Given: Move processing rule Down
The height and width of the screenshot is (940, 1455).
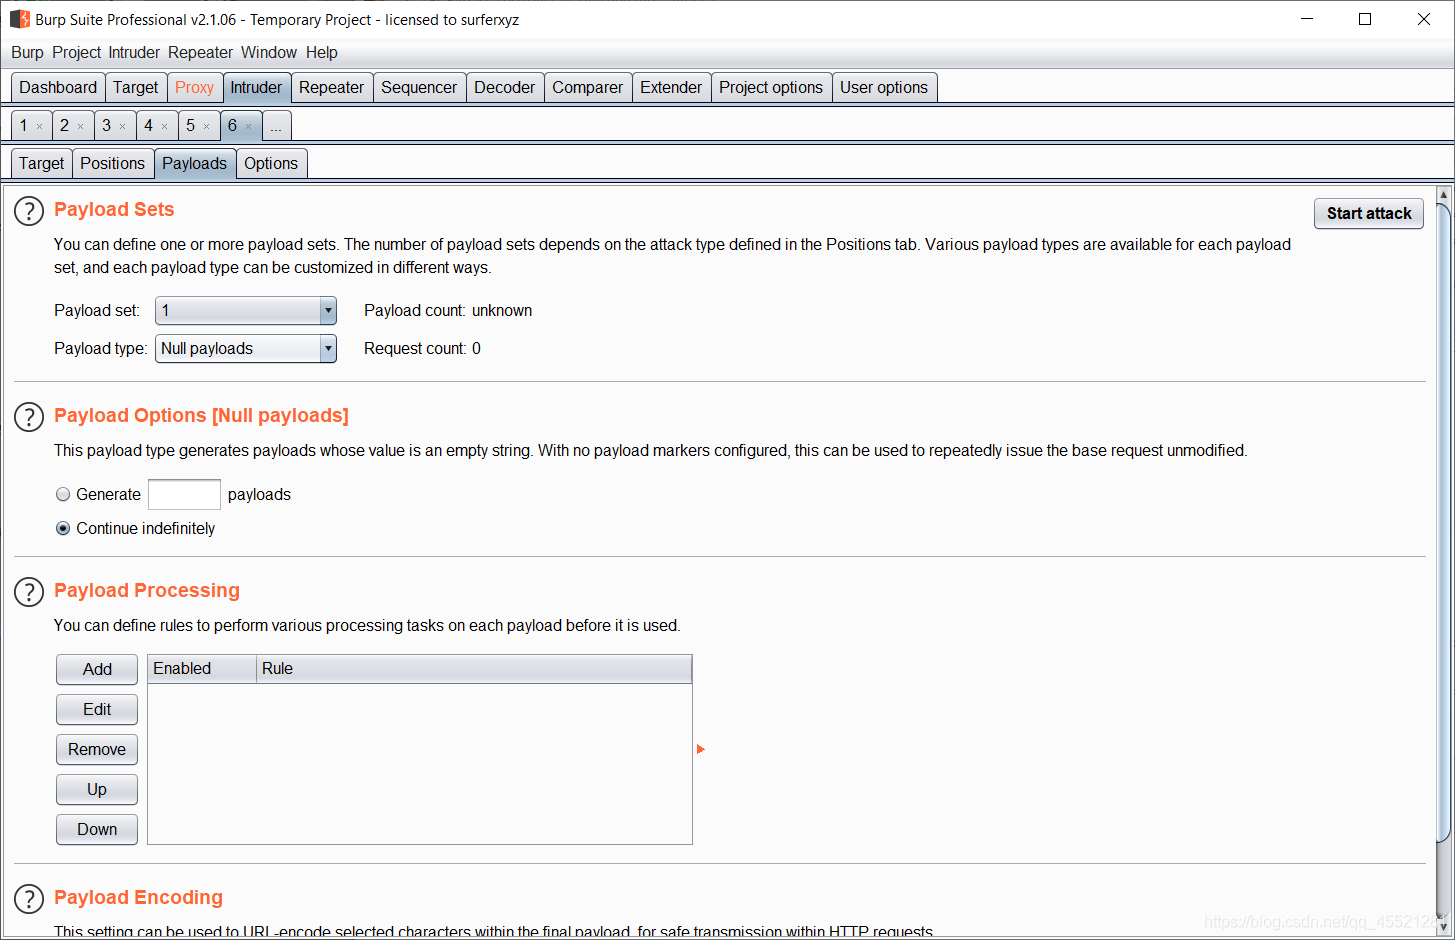Looking at the screenshot, I should click(97, 830).
